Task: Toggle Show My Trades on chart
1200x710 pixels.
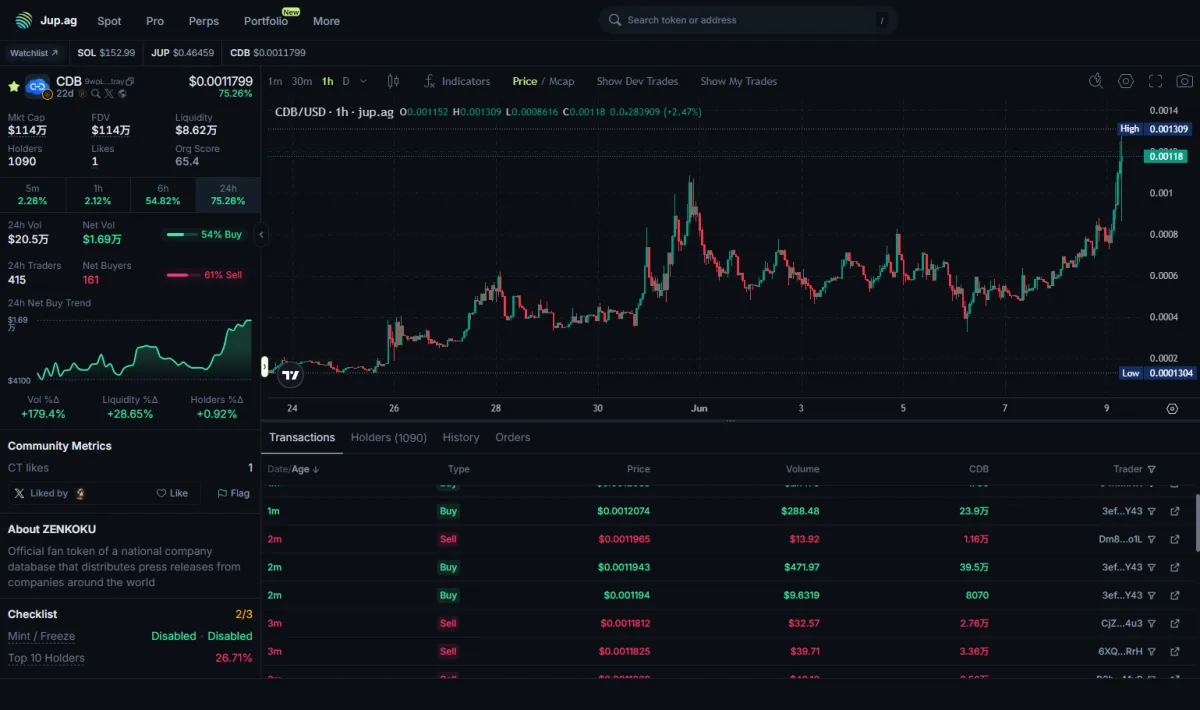Action: [x=738, y=81]
